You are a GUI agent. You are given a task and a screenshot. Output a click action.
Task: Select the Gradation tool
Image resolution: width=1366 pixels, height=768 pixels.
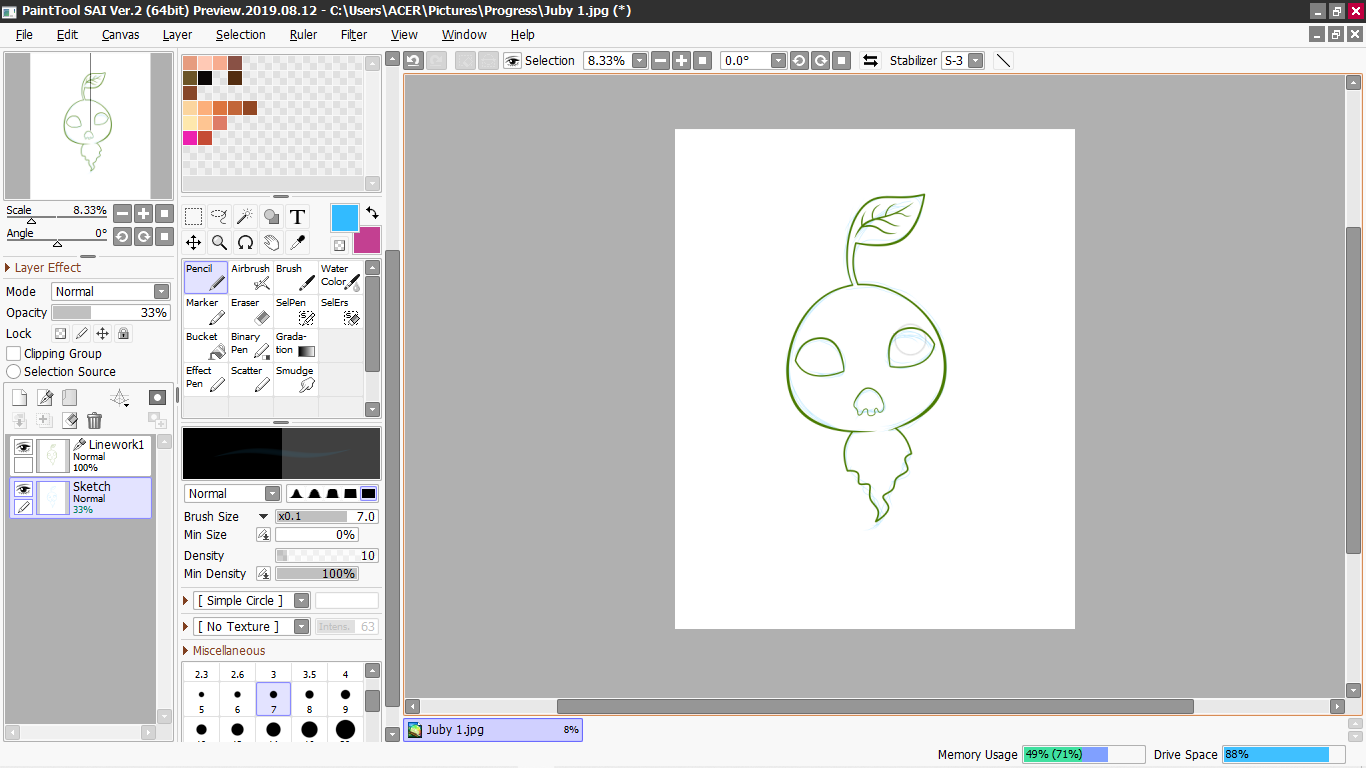[296, 345]
